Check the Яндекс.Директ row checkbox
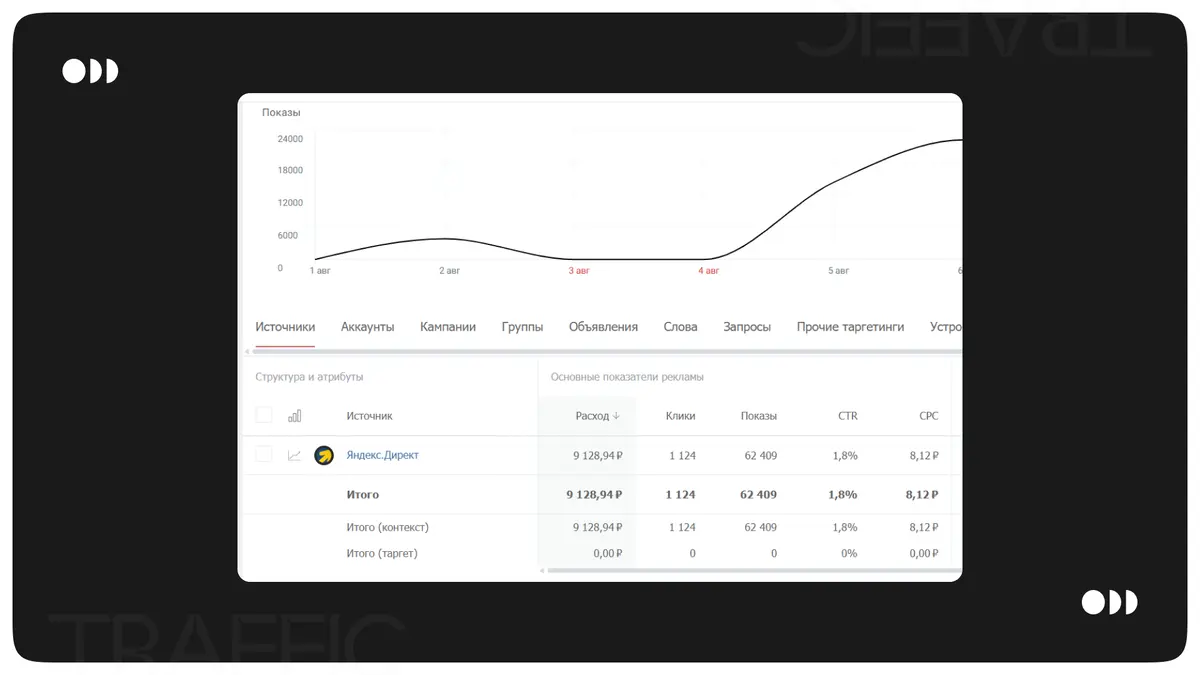Screen dimensions: 1200x675 coord(264,454)
